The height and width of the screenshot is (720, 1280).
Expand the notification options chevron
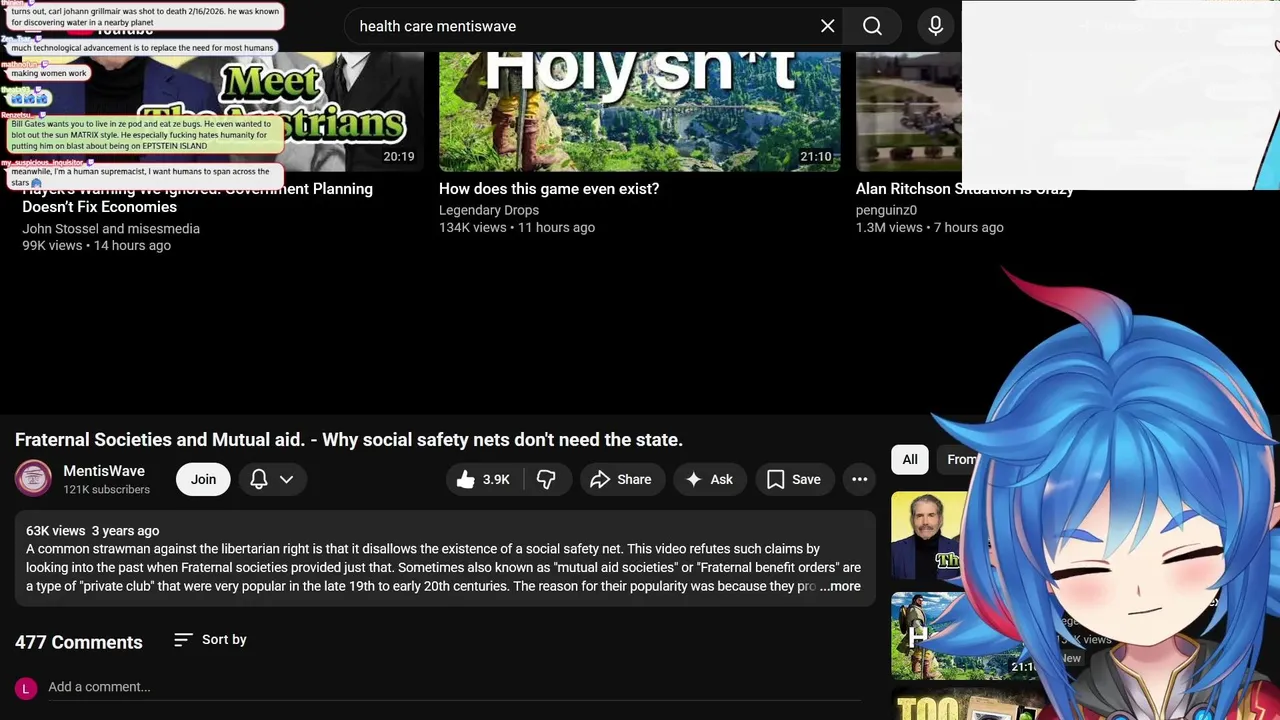pyautogui.click(x=287, y=480)
